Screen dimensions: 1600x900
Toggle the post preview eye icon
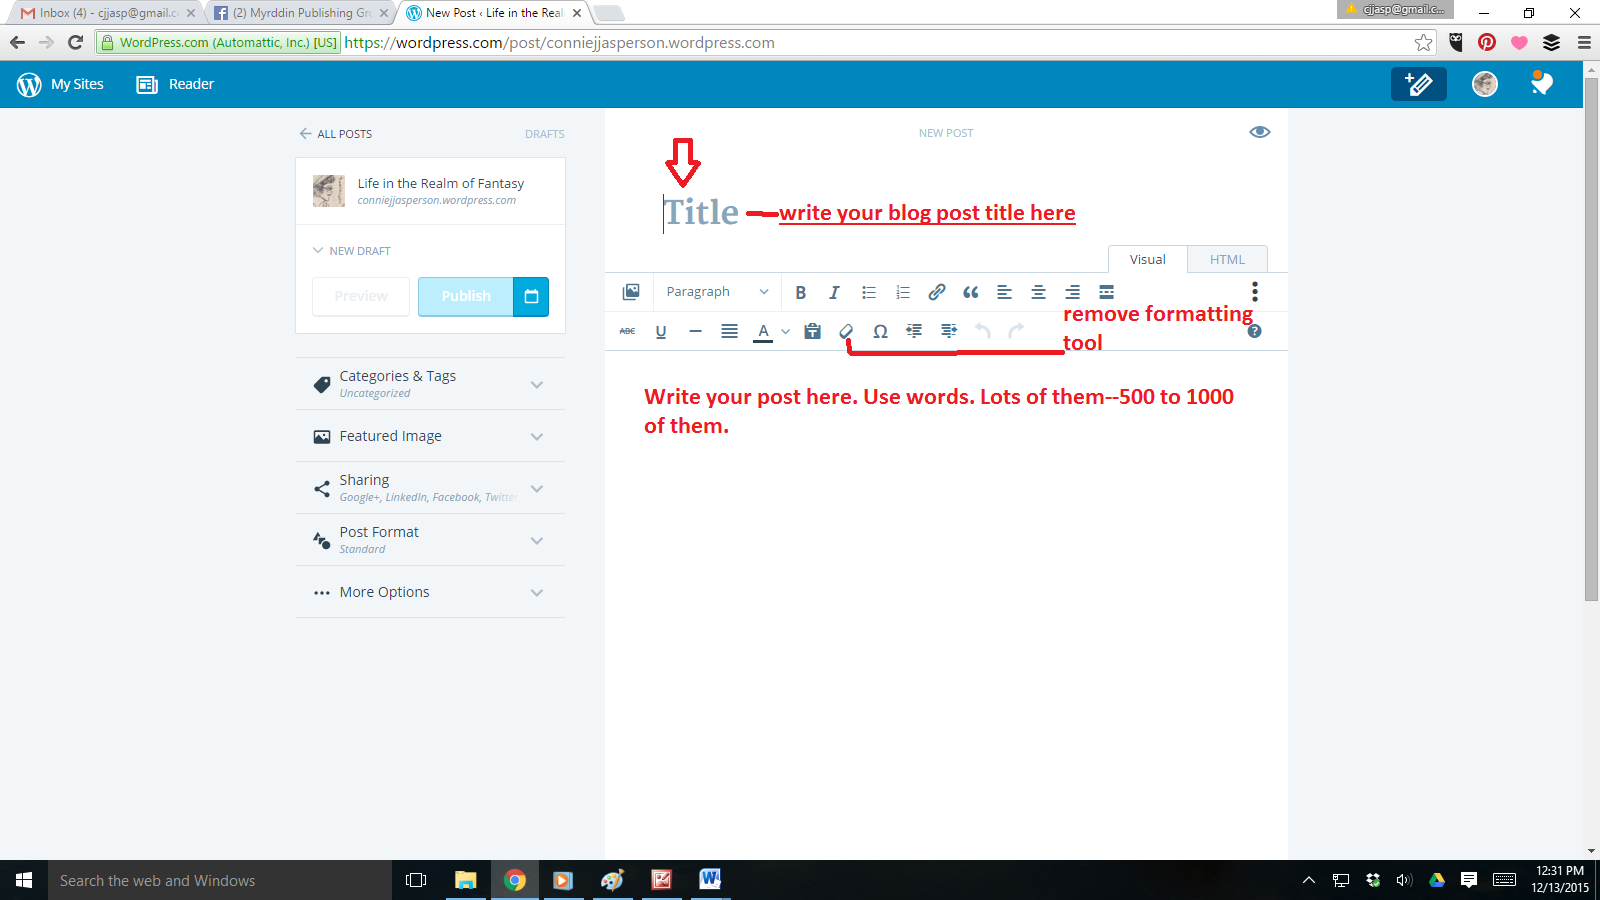[1259, 132]
